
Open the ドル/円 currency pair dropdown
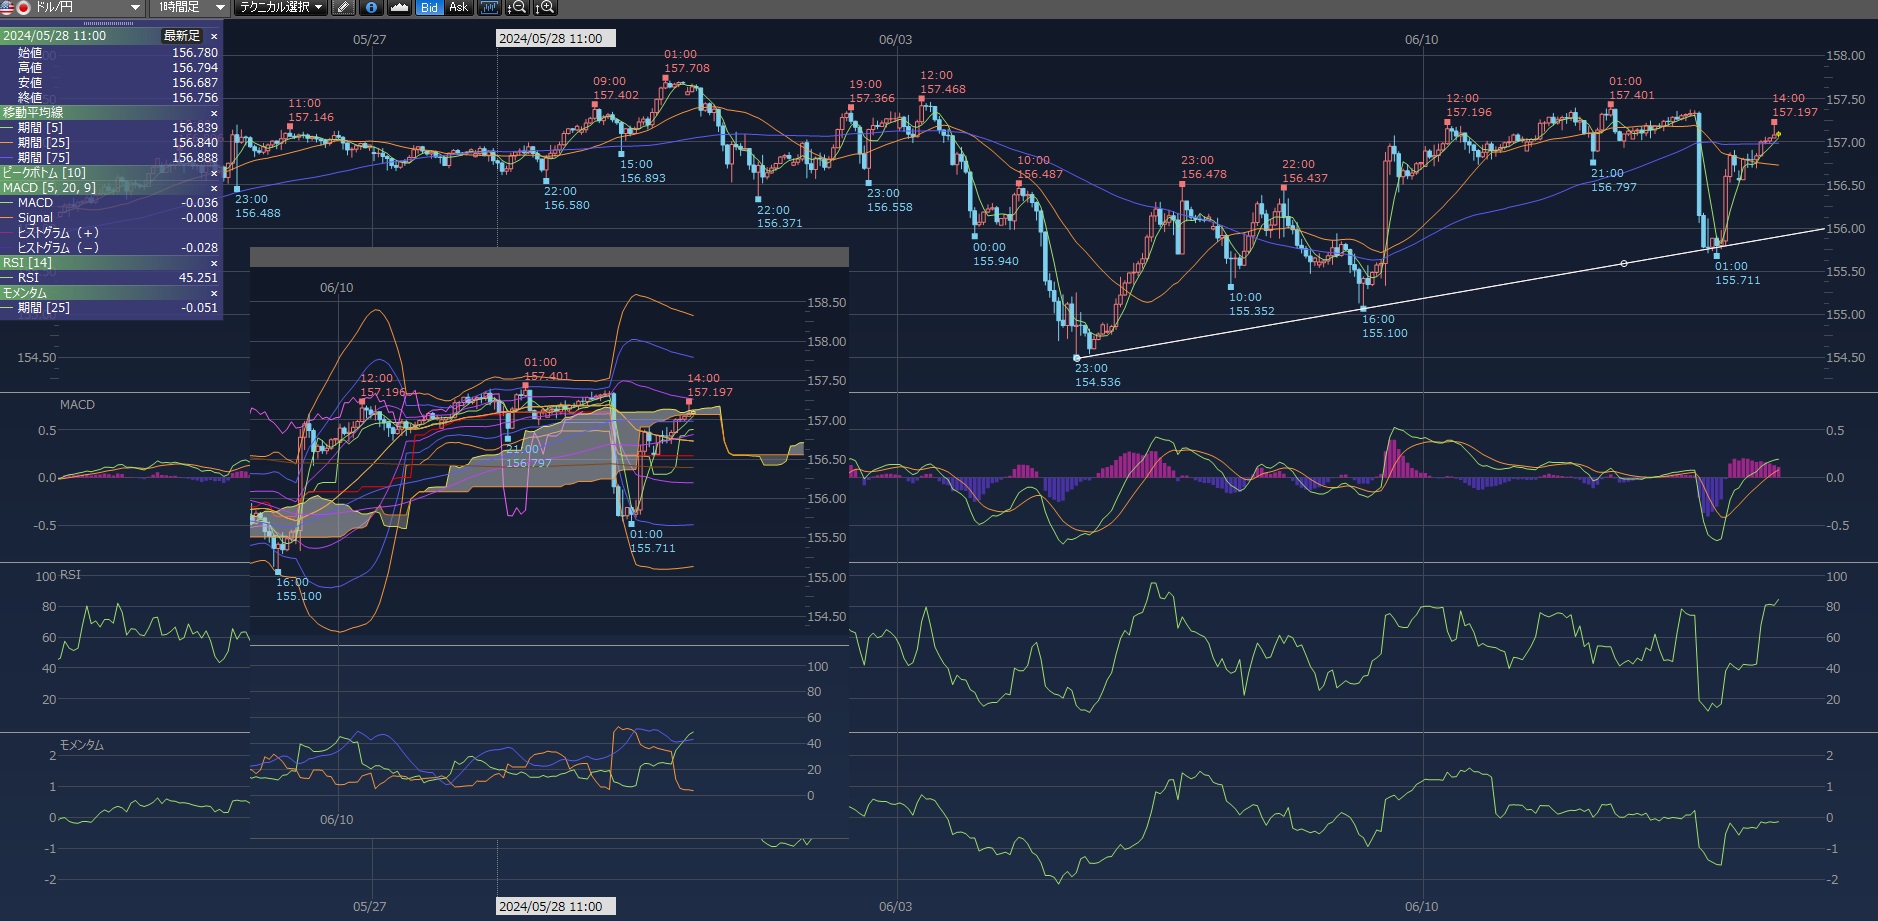135,8
